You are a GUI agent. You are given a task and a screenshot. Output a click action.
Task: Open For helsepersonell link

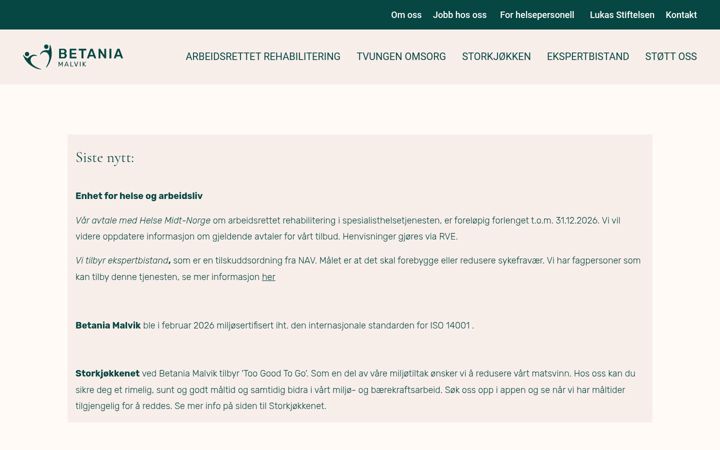coord(537,15)
